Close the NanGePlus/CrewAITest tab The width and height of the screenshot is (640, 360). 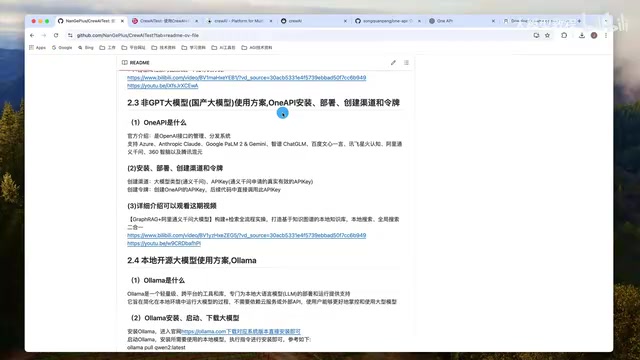pyautogui.click(x=122, y=21)
